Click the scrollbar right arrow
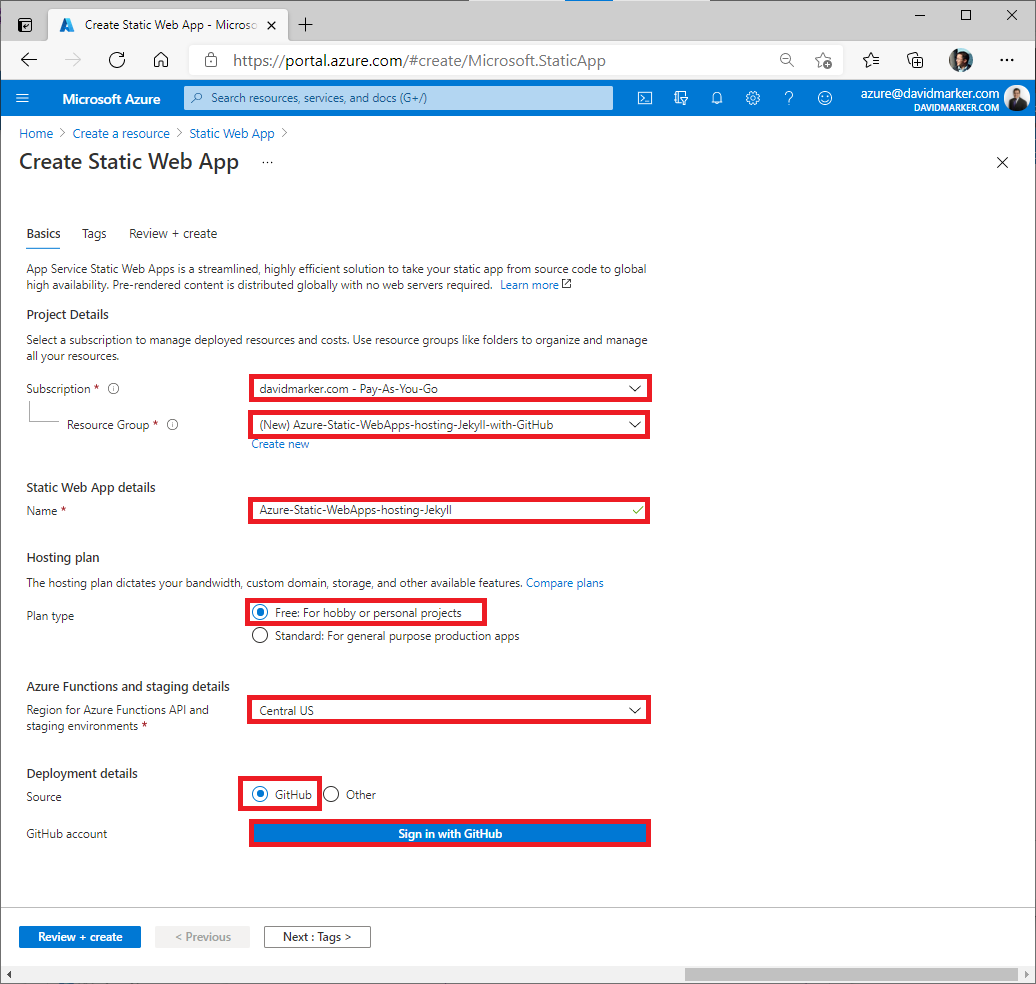Image resolution: width=1036 pixels, height=984 pixels. [1027, 975]
